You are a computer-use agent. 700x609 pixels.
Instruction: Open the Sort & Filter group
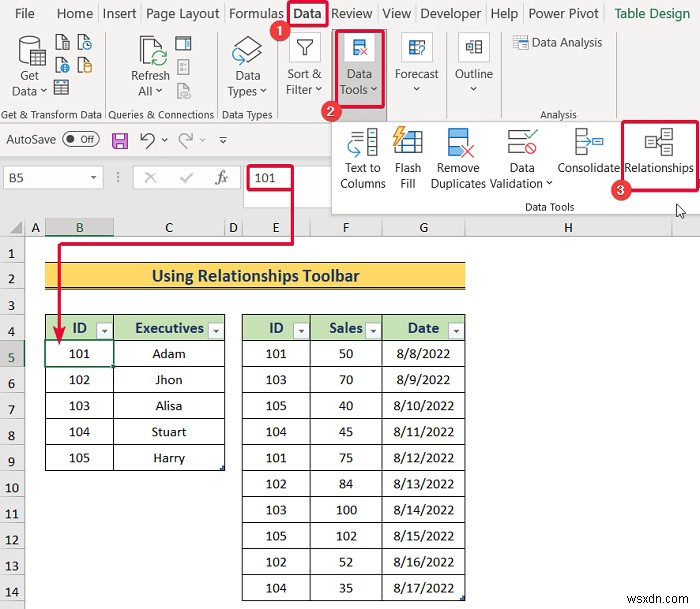pyautogui.click(x=304, y=65)
